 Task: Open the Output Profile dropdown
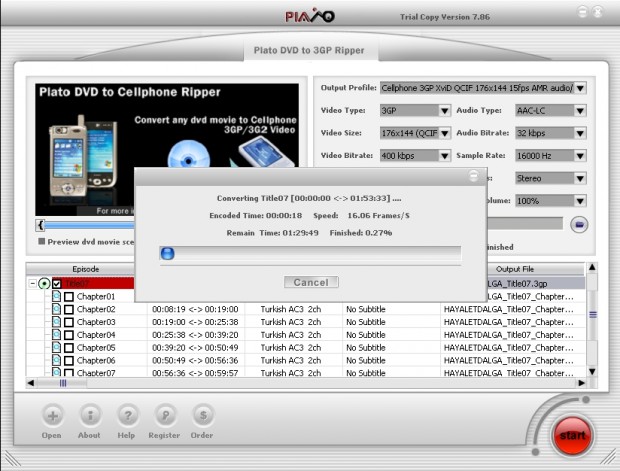pos(580,88)
